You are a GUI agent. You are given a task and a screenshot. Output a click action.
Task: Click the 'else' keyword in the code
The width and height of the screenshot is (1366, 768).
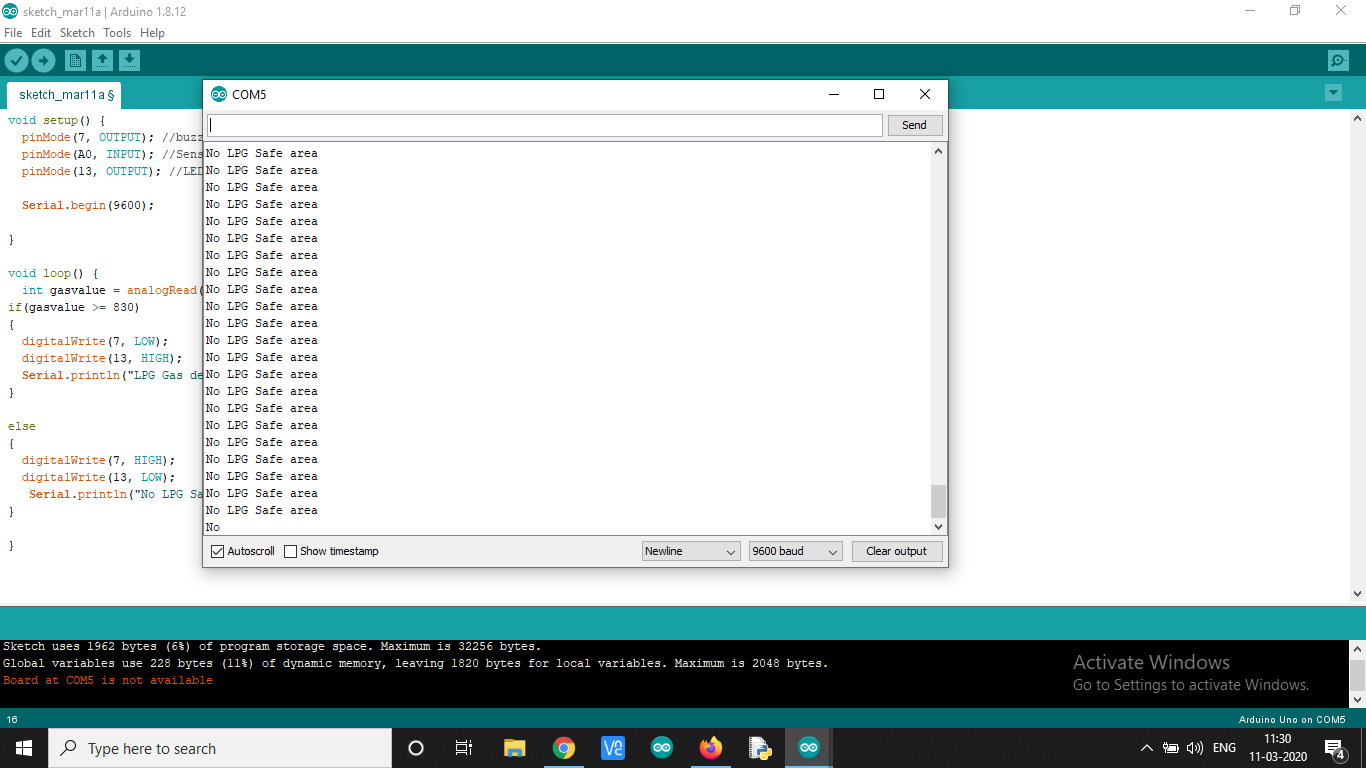pos(22,426)
